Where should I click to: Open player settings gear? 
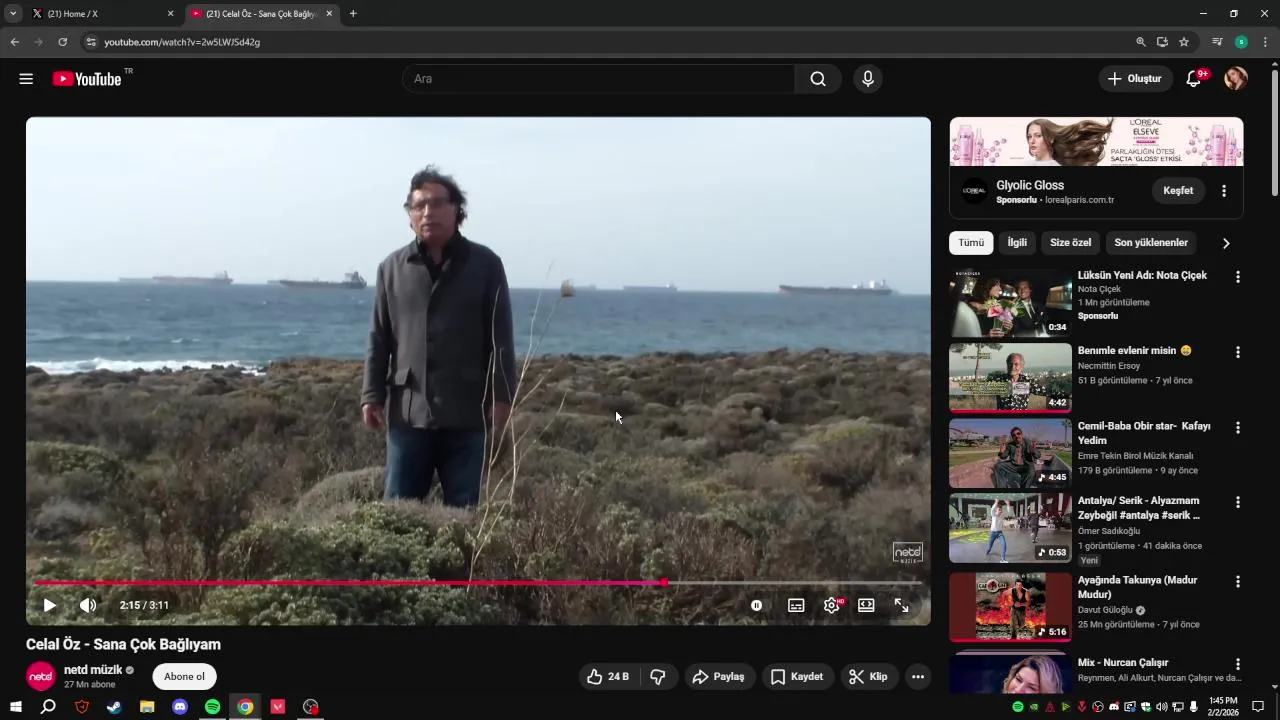[x=831, y=605]
